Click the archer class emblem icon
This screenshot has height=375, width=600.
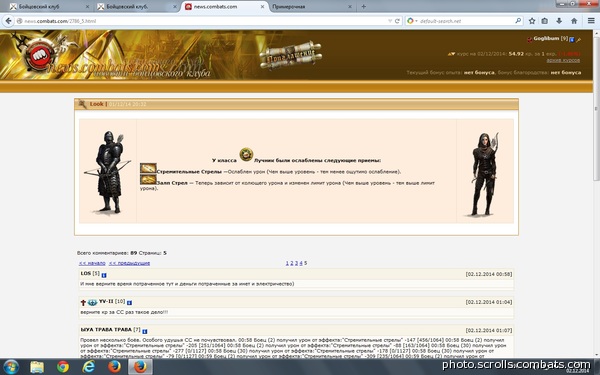246,155
